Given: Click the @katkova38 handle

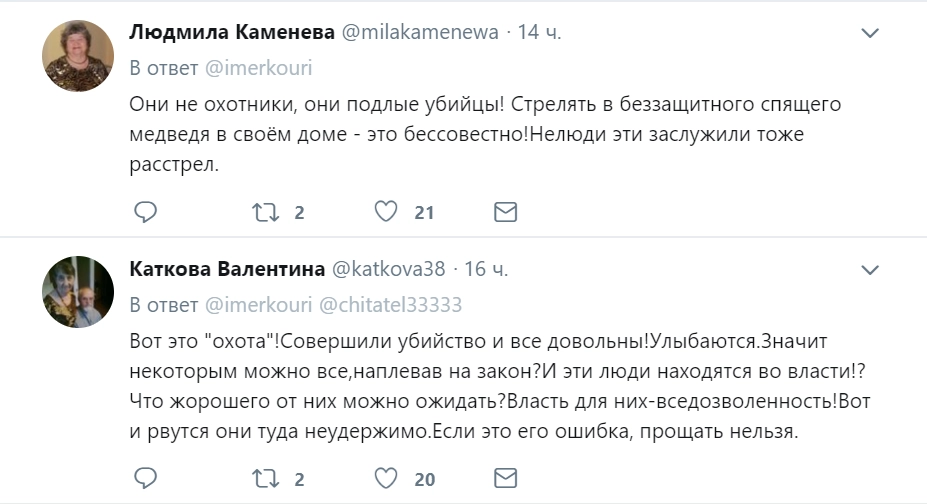Looking at the screenshot, I should [388, 270].
